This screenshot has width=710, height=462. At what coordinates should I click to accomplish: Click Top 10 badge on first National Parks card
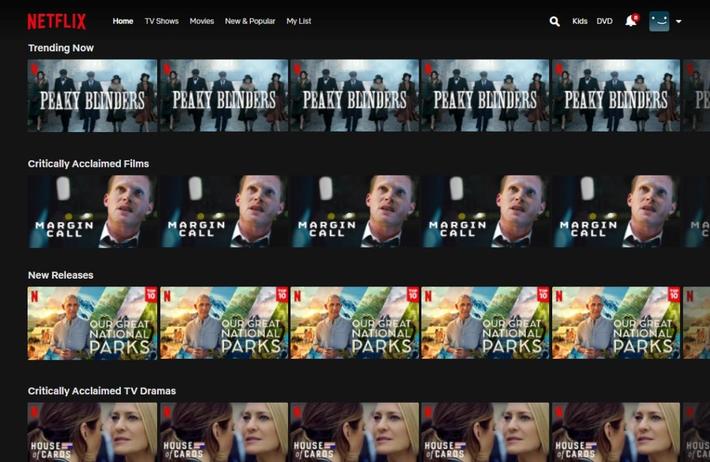click(151, 294)
